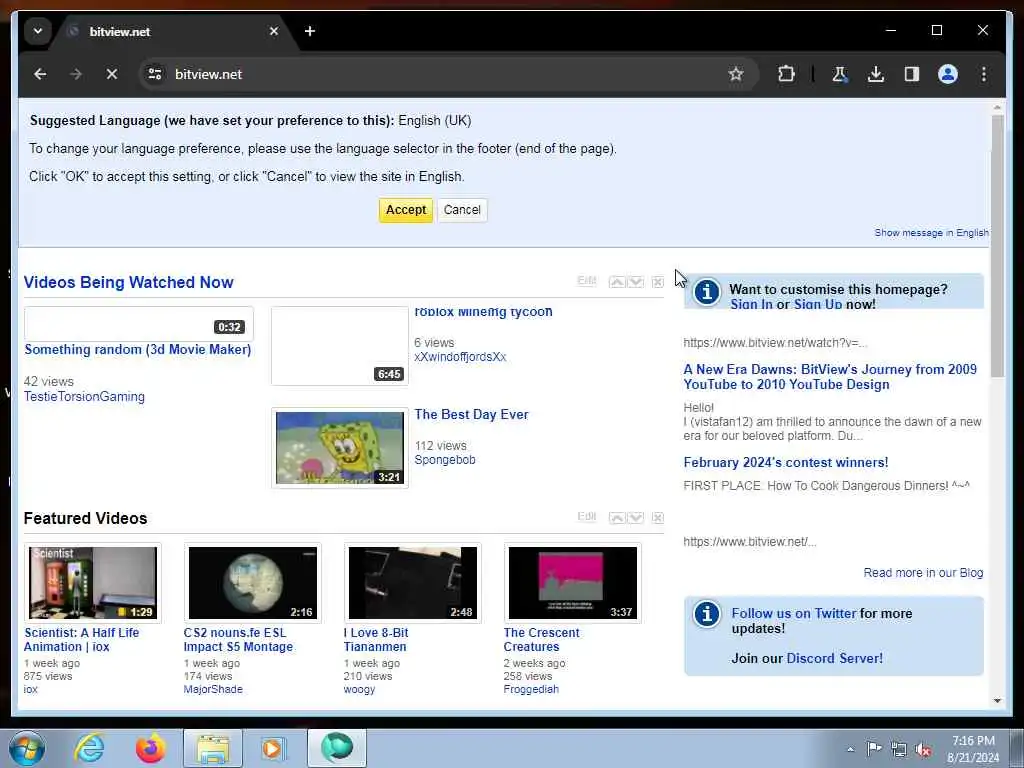Open Something random (3d Movie Maker) video

click(138, 349)
